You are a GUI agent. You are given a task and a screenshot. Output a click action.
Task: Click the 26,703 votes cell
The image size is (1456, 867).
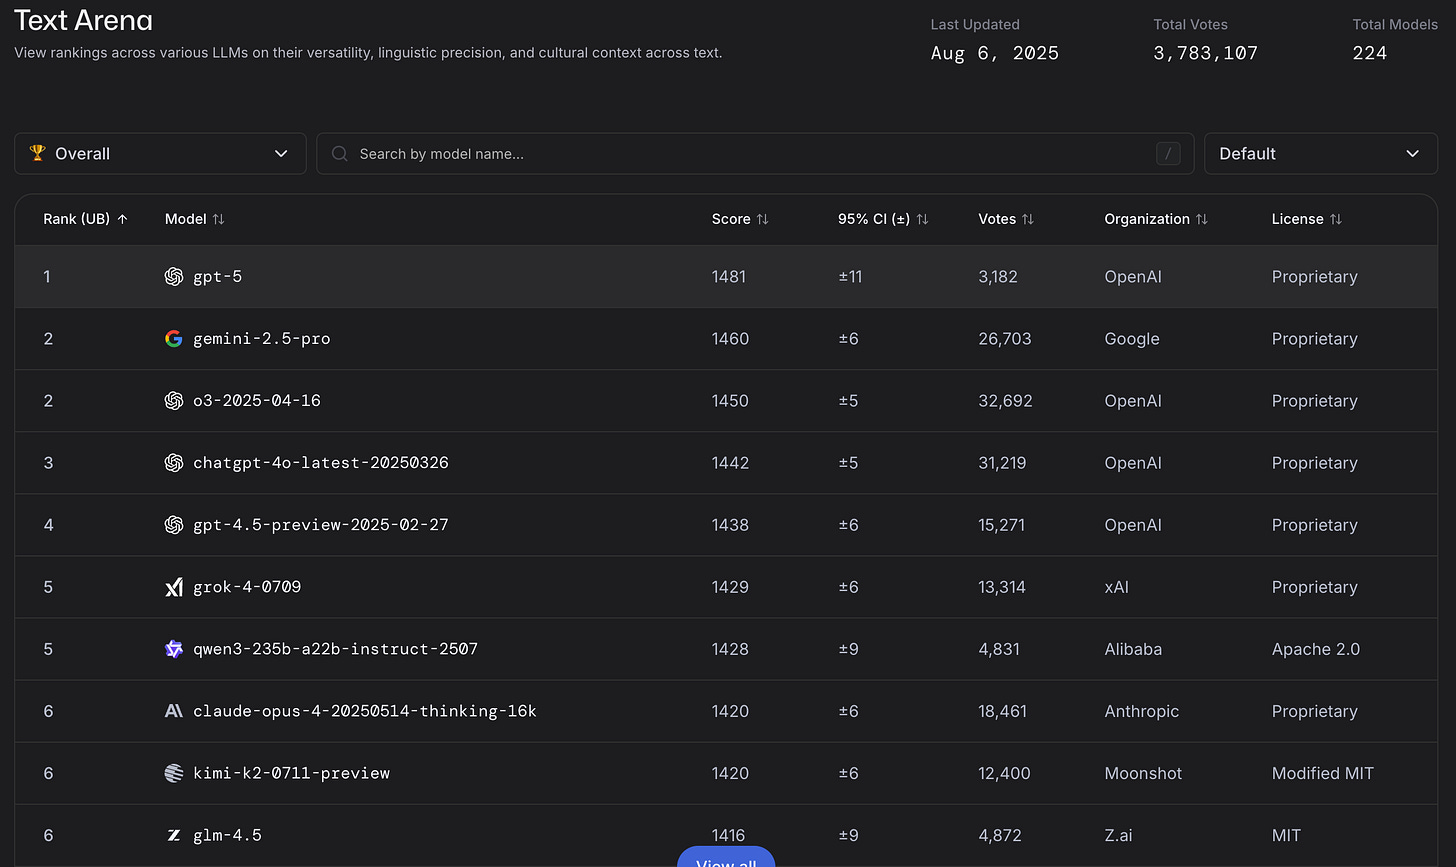pyautogui.click(x=1005, y=339)
